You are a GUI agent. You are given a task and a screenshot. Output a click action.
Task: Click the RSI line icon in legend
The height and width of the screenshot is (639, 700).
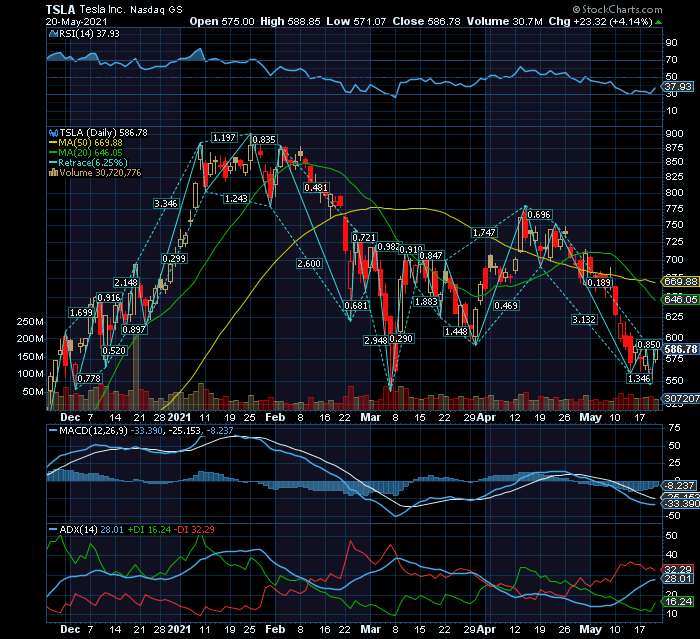pos(53,33)
